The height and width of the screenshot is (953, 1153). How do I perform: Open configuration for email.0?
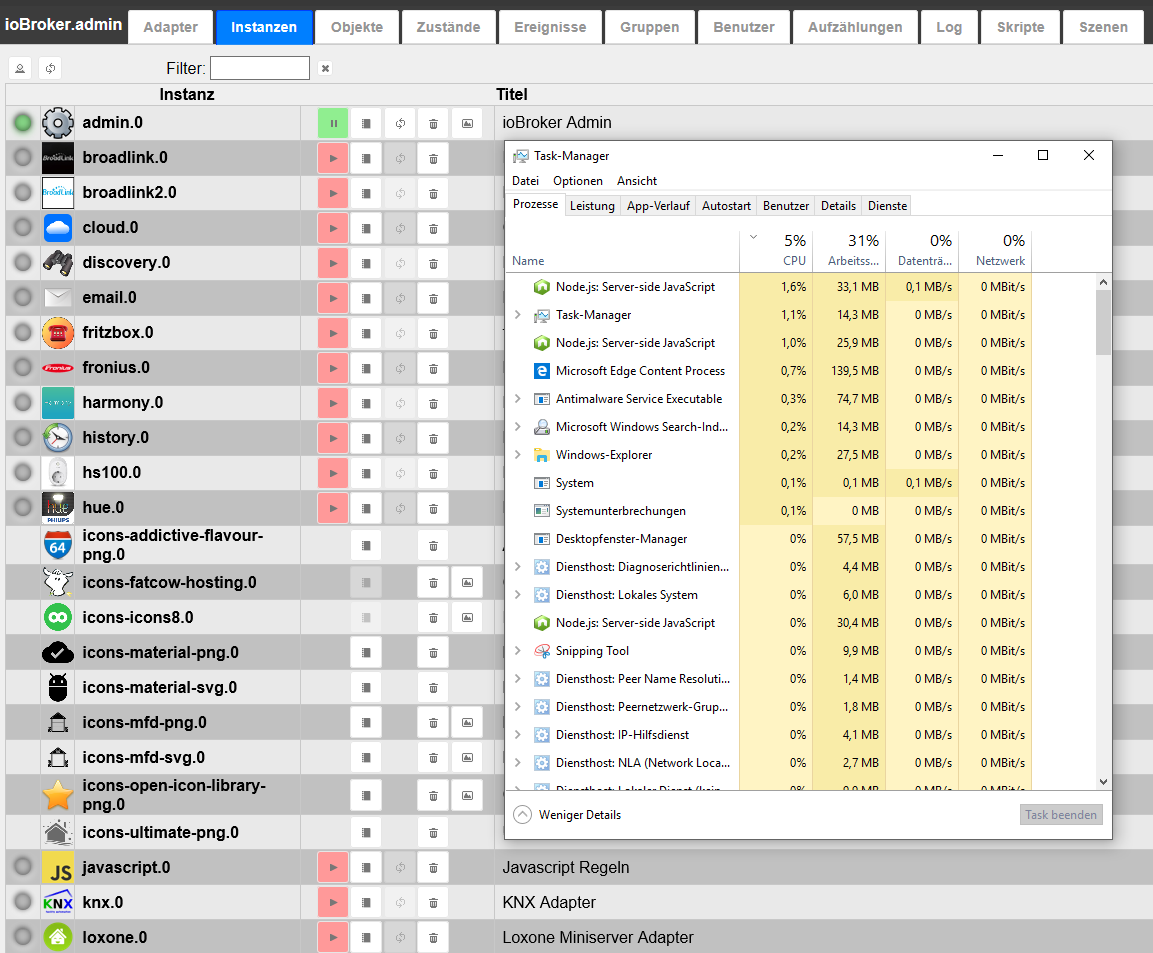tap(366, 298)
